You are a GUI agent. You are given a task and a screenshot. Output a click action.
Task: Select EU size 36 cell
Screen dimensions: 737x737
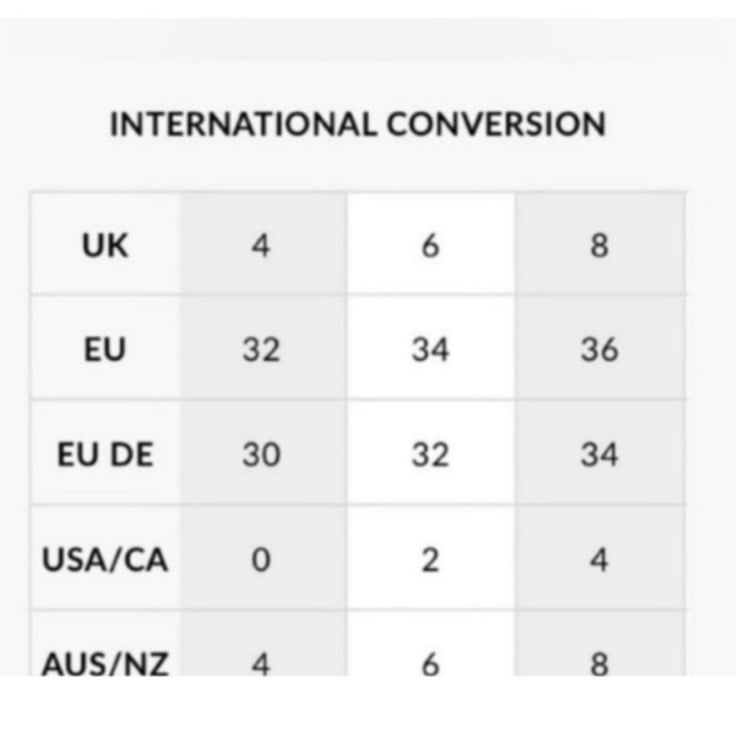pos(600,348)
